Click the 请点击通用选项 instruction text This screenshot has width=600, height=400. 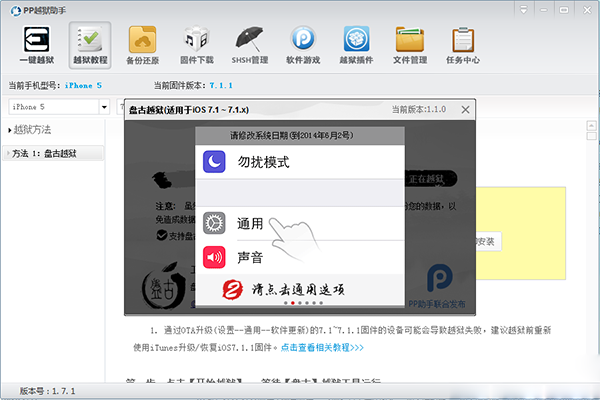(x=298, y=289)
